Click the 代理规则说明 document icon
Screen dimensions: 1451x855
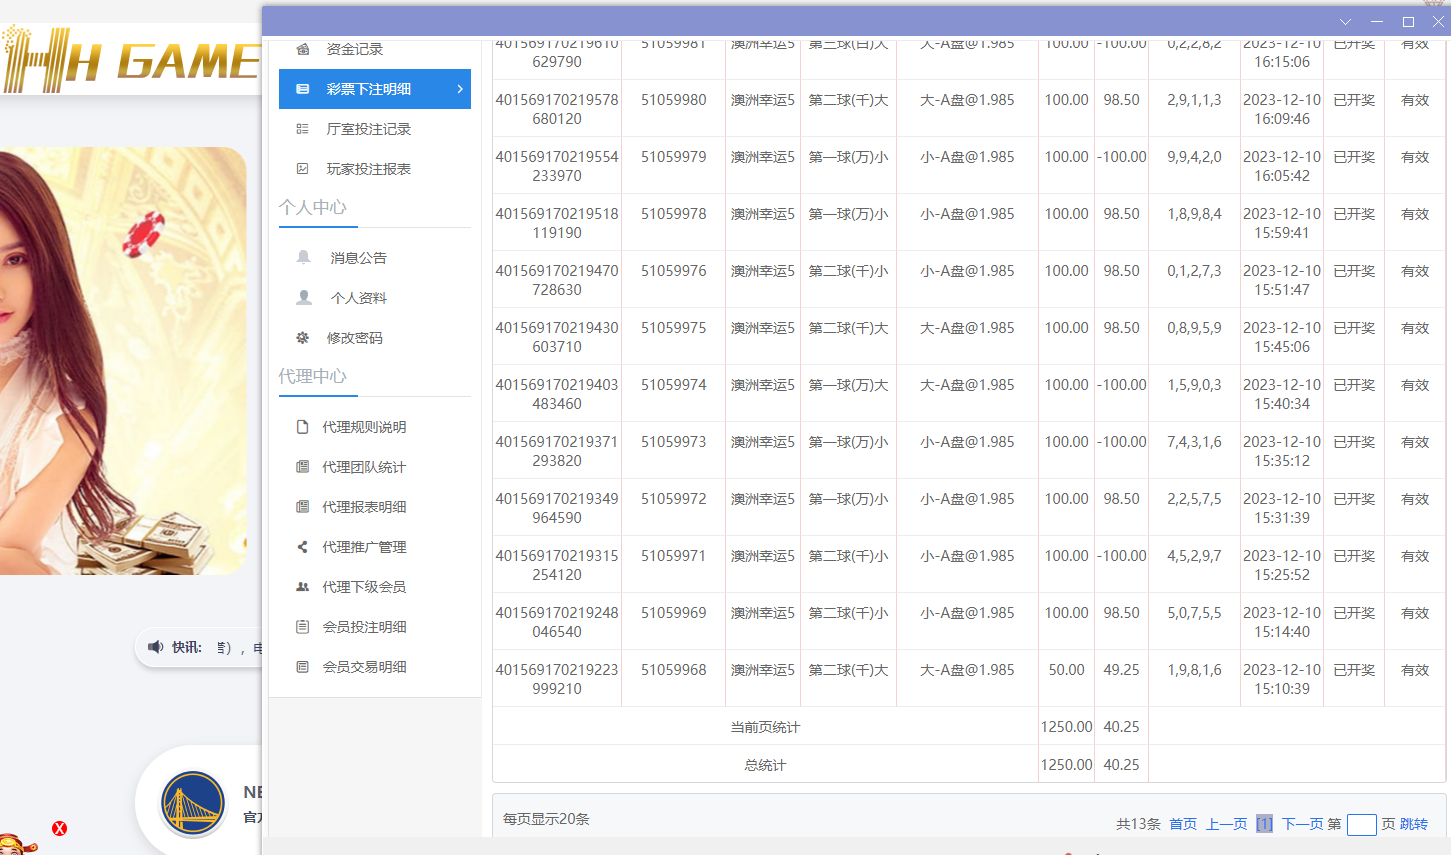[x=303, y=427]
